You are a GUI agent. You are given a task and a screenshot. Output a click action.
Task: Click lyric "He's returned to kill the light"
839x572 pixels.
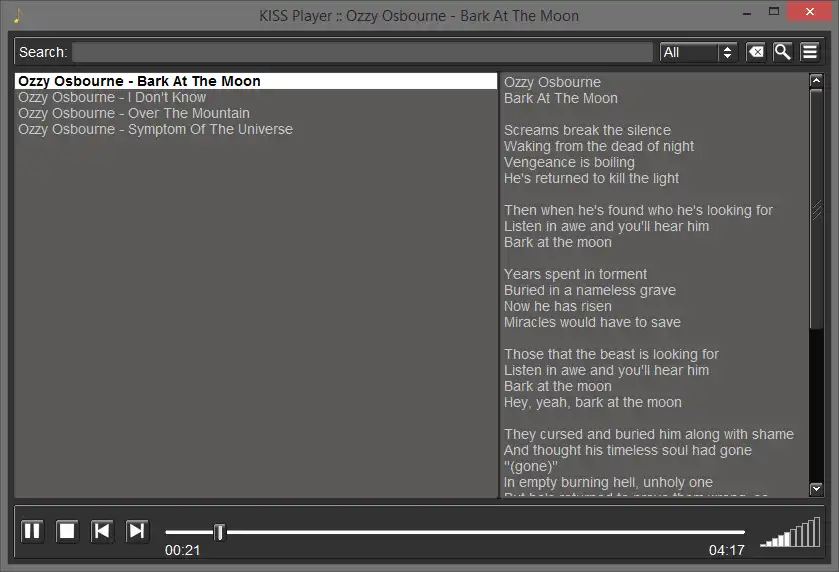point(591,179)
